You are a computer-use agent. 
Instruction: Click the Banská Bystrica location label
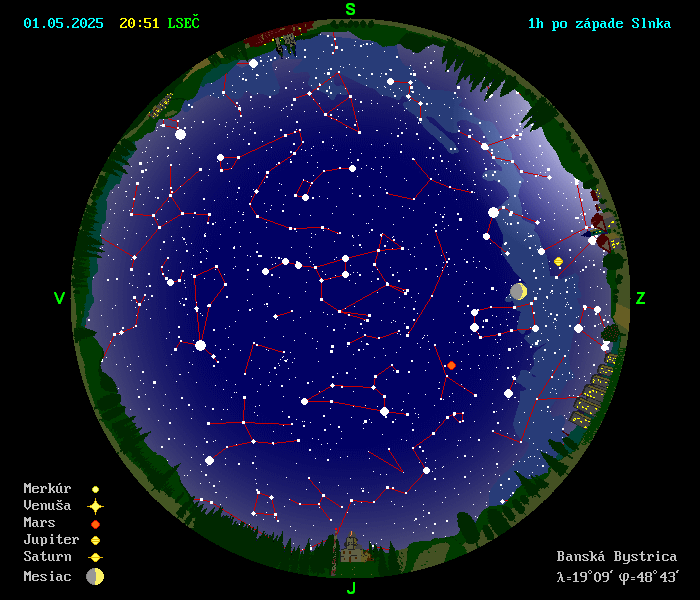[616, 556]
